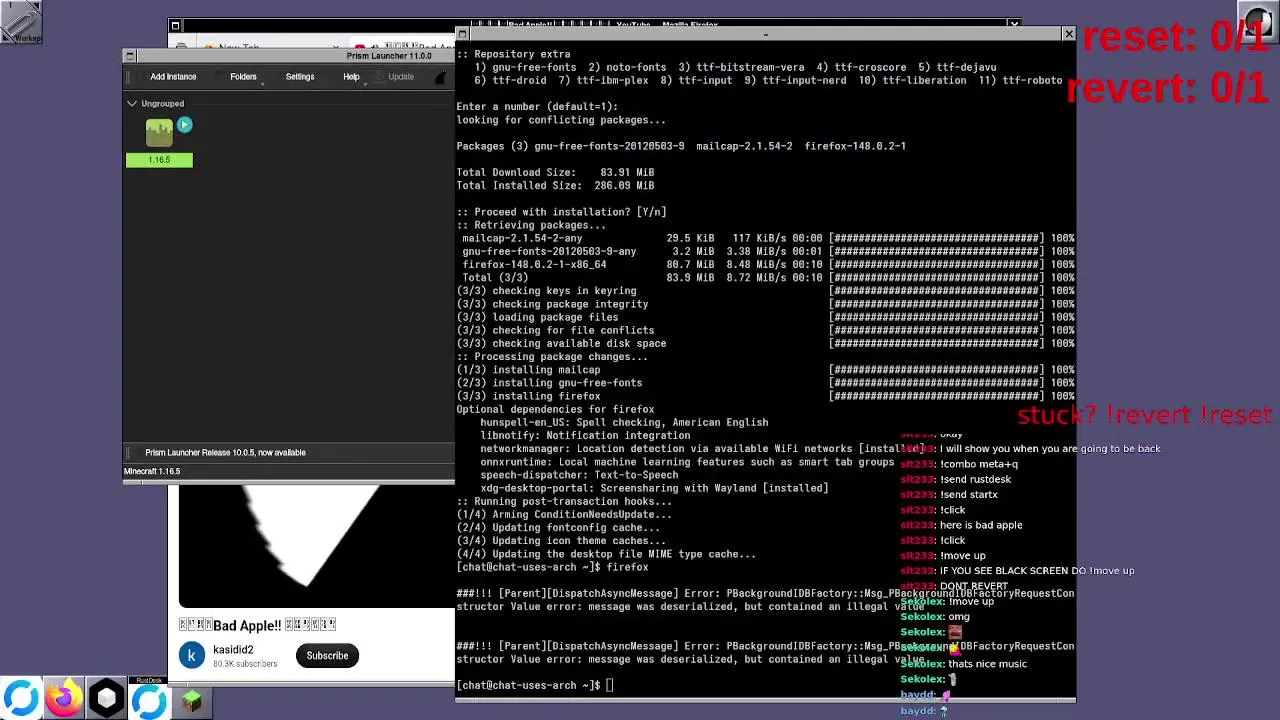Click chat message 'here is bad apple'
The width and height of the screenshot is (1280, 720).
point(981,525)
